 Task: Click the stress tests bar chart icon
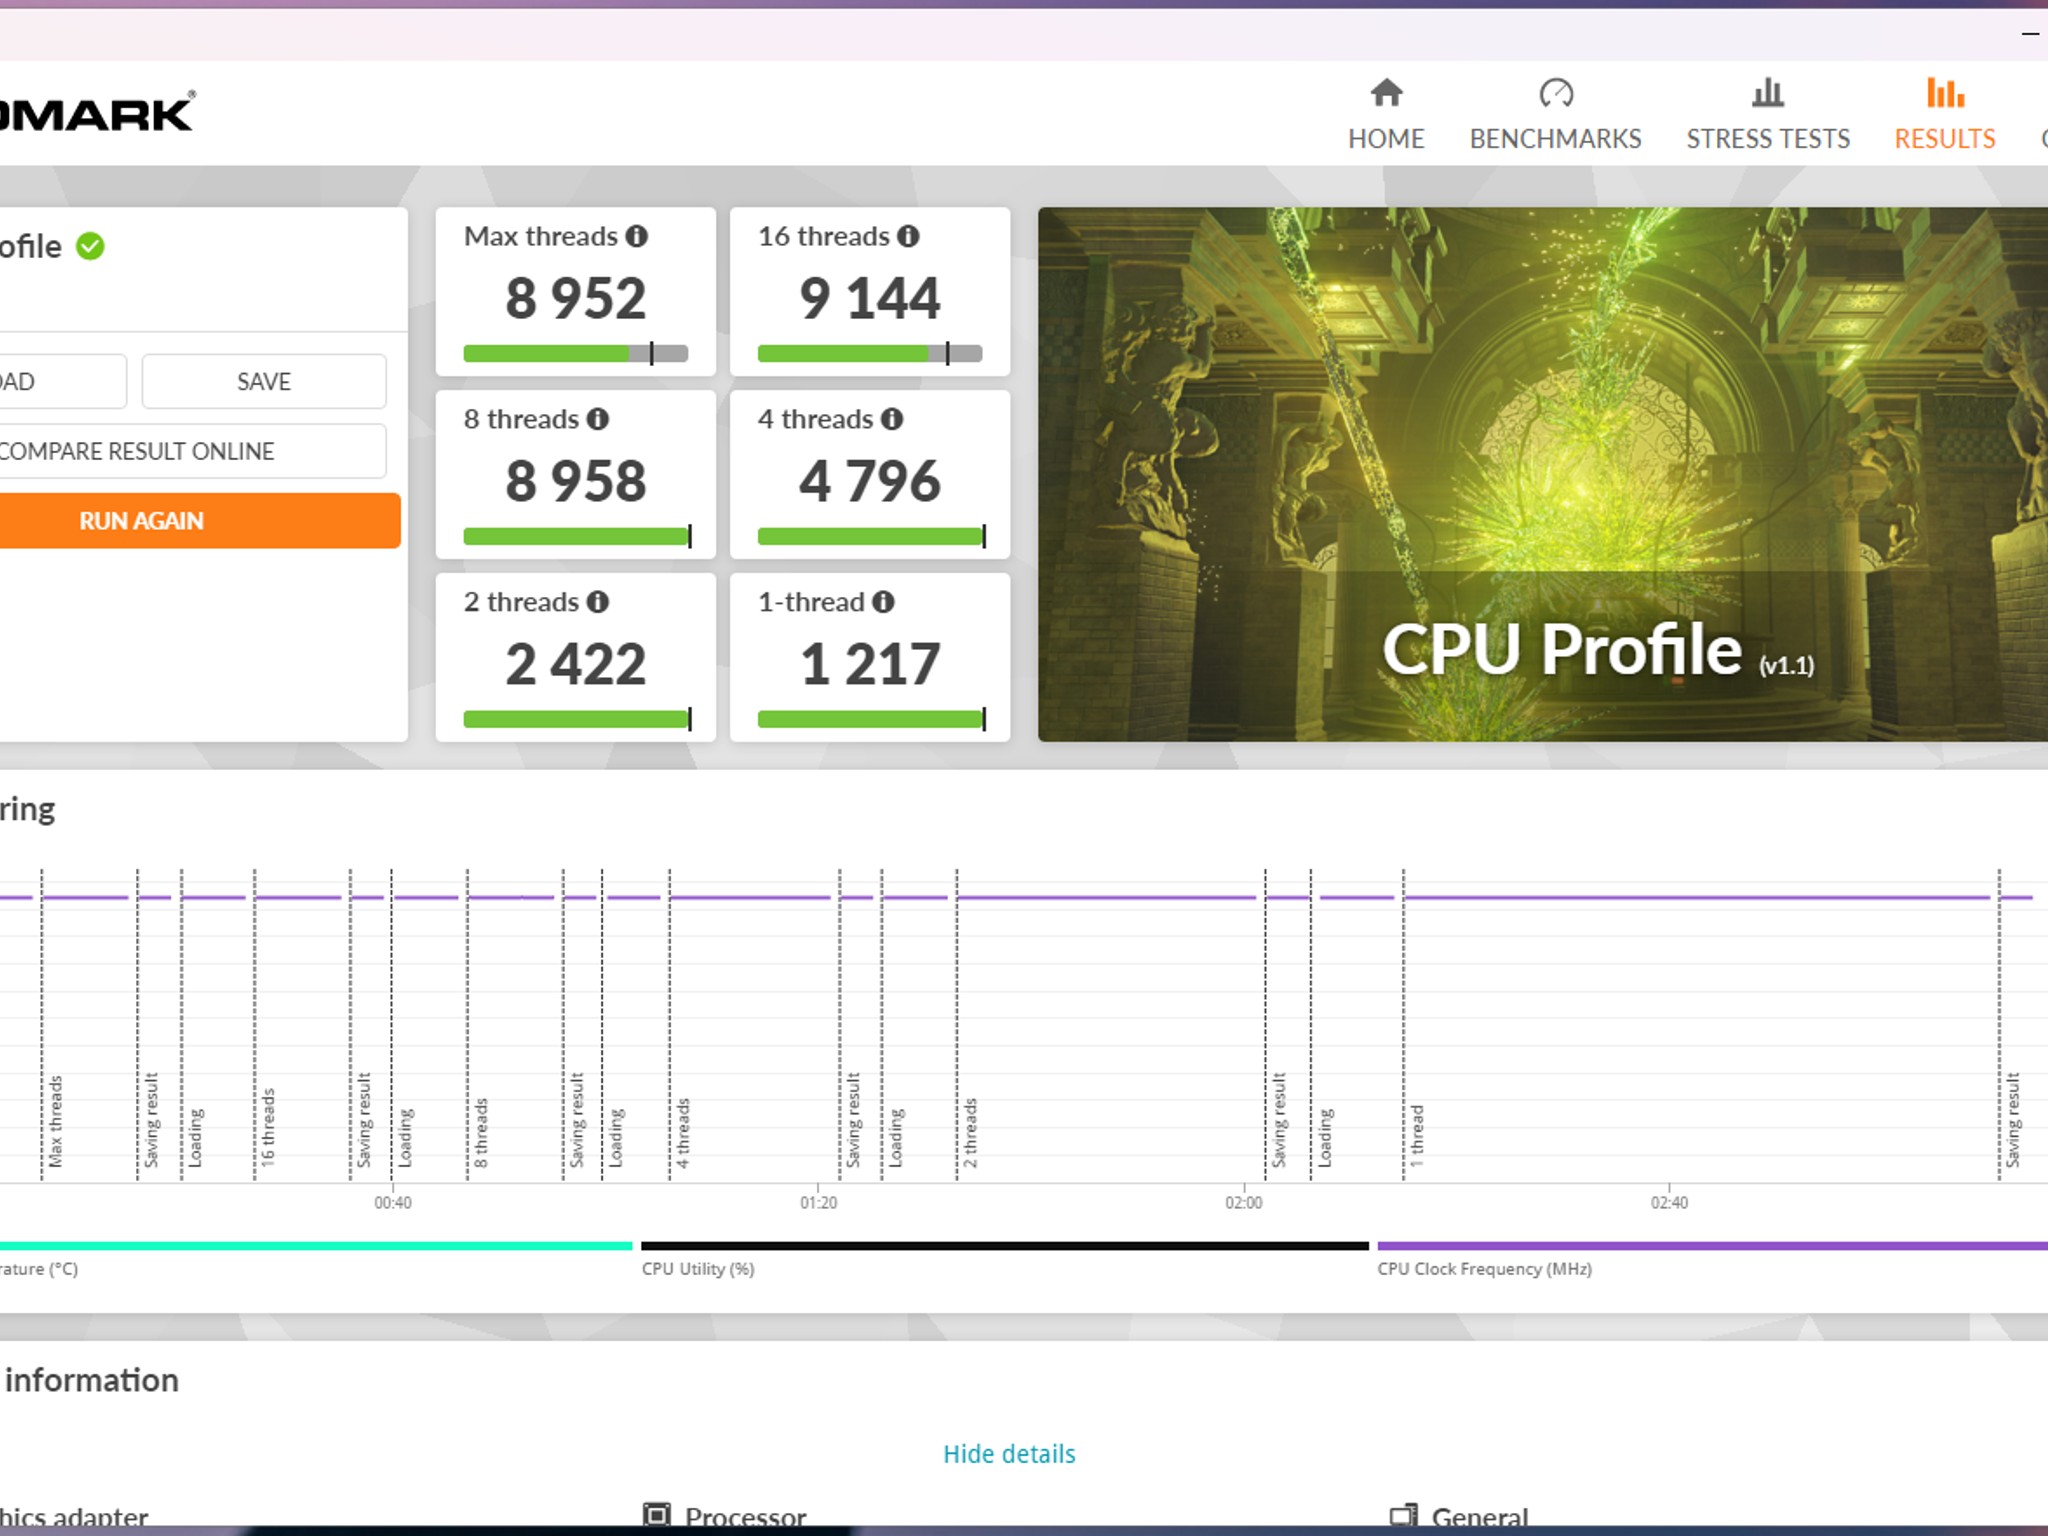(1768, 92)
